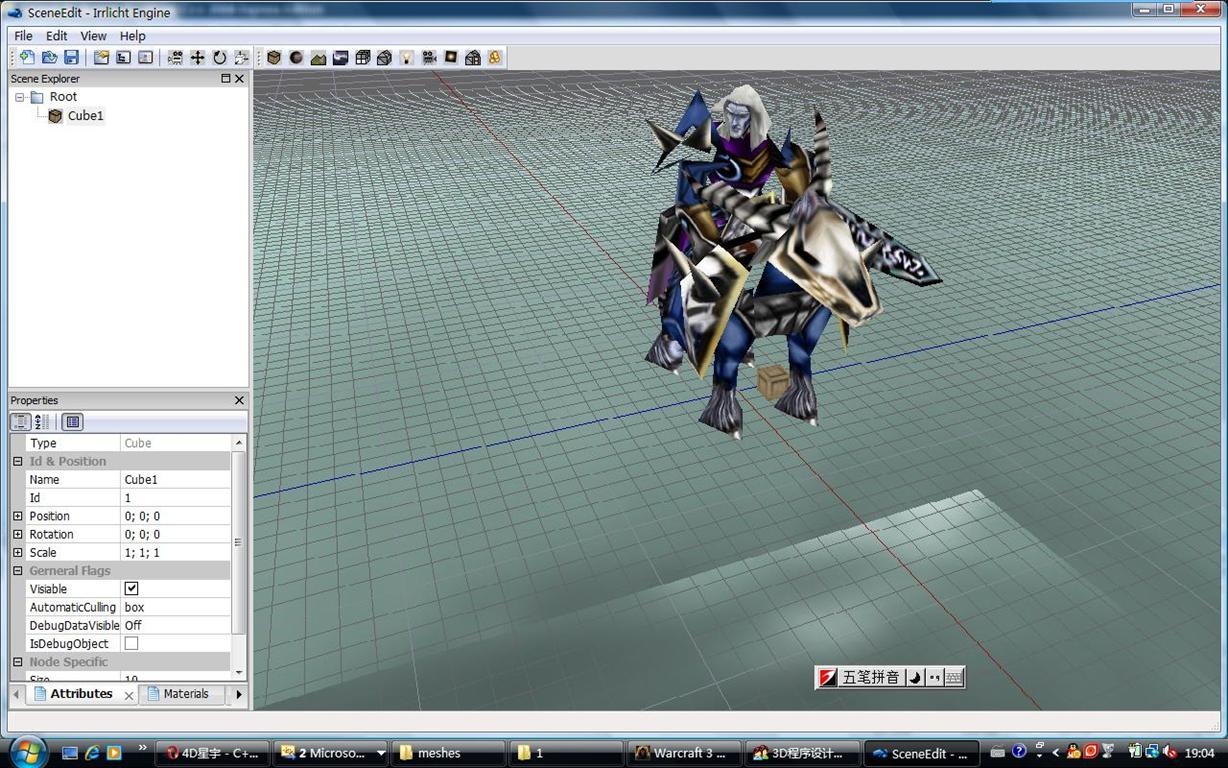Click the properties scroll-up arrow
This screenshot has height=768, width=1228.
238,442
